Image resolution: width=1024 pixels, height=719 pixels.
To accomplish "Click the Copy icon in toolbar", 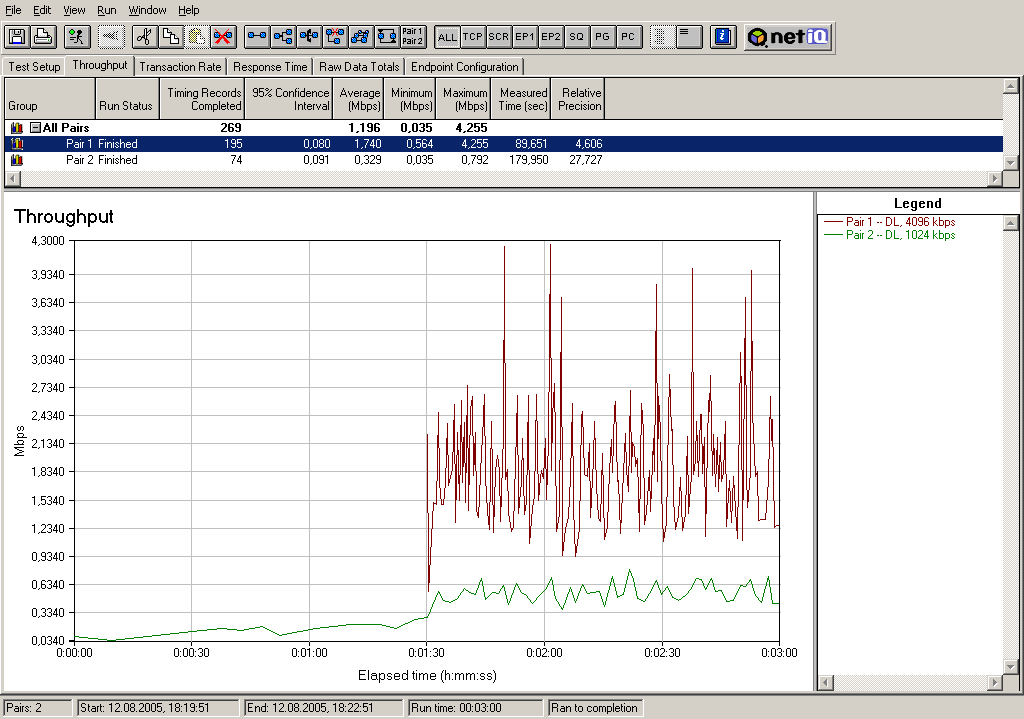I will coord(170,37).
